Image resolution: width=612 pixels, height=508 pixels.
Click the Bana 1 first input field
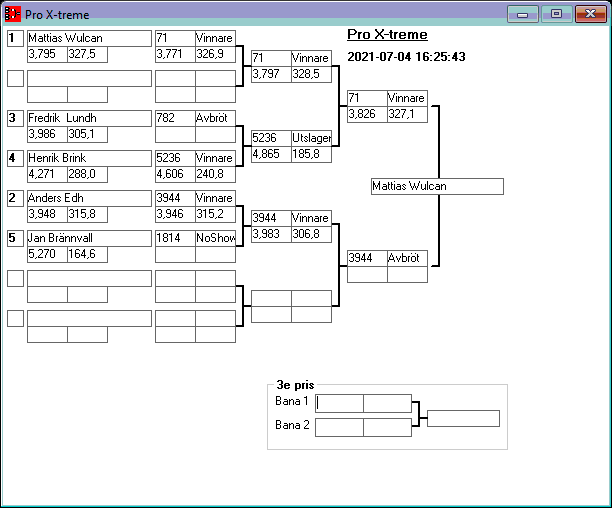(x=340, y=403)
